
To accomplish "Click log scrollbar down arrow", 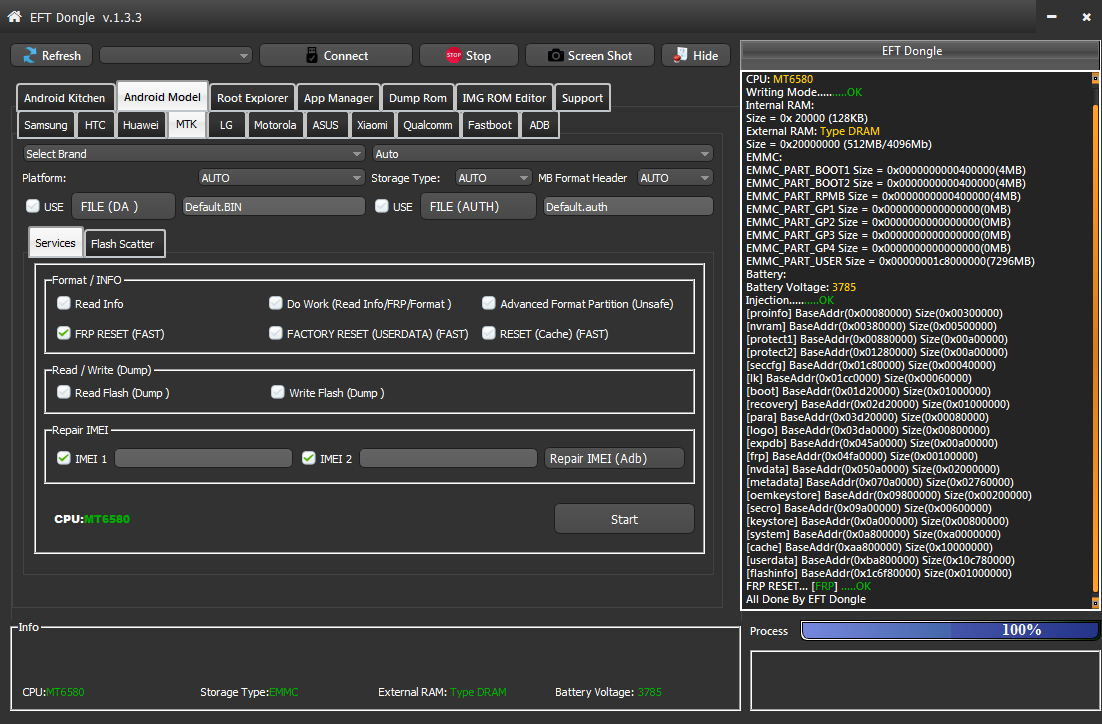I will tap(1095, 602).
